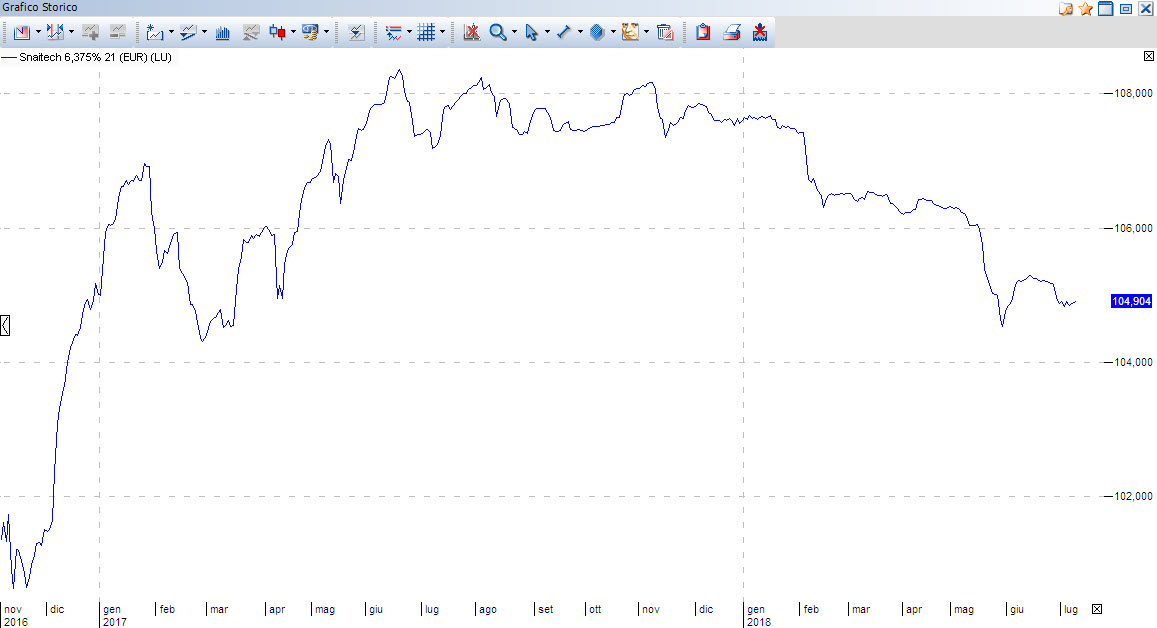Image resolution: width=1157 pixels, height=628 pixels.
Task: Click the 104,904 current price label
Action: (x=1131, y=301)
